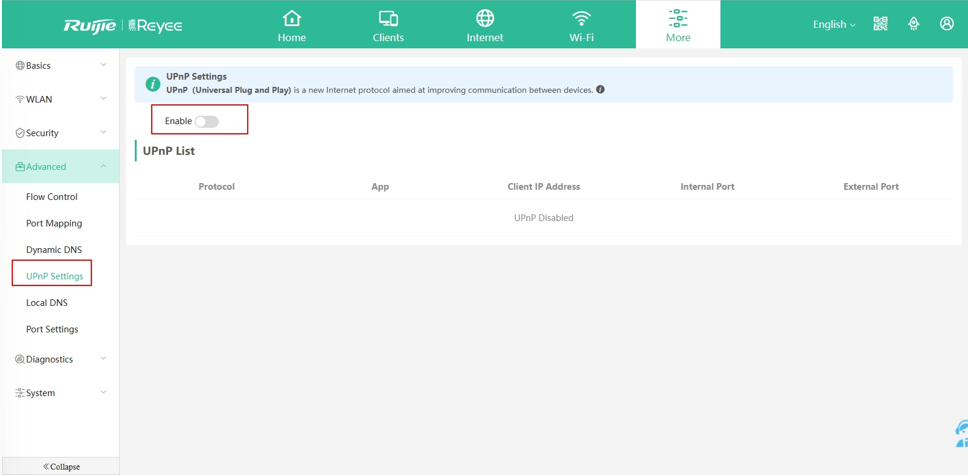Open Port Mapping in sidebar
This screenshot has width=968, height=476.
[54, 224]
